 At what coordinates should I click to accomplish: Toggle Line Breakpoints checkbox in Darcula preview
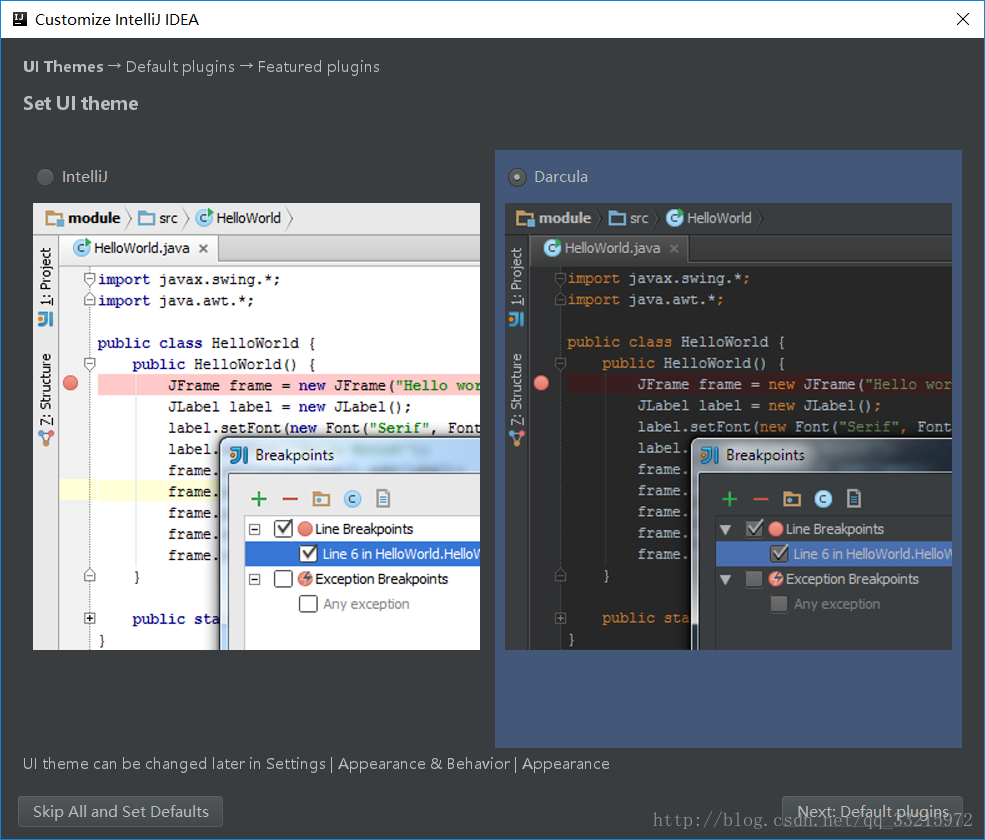[754, 528]
